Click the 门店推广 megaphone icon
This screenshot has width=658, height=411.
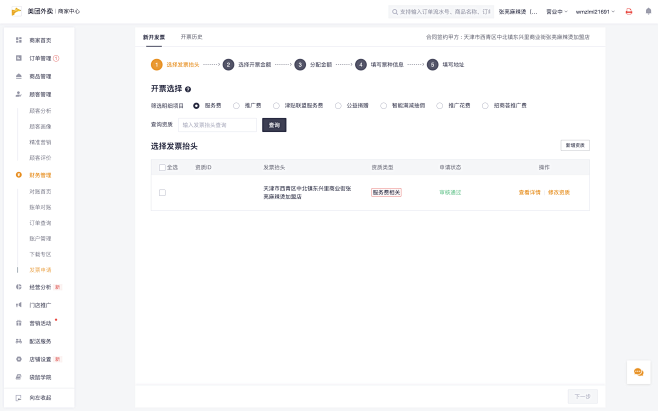pyautogui.click(x=19, y=304)
